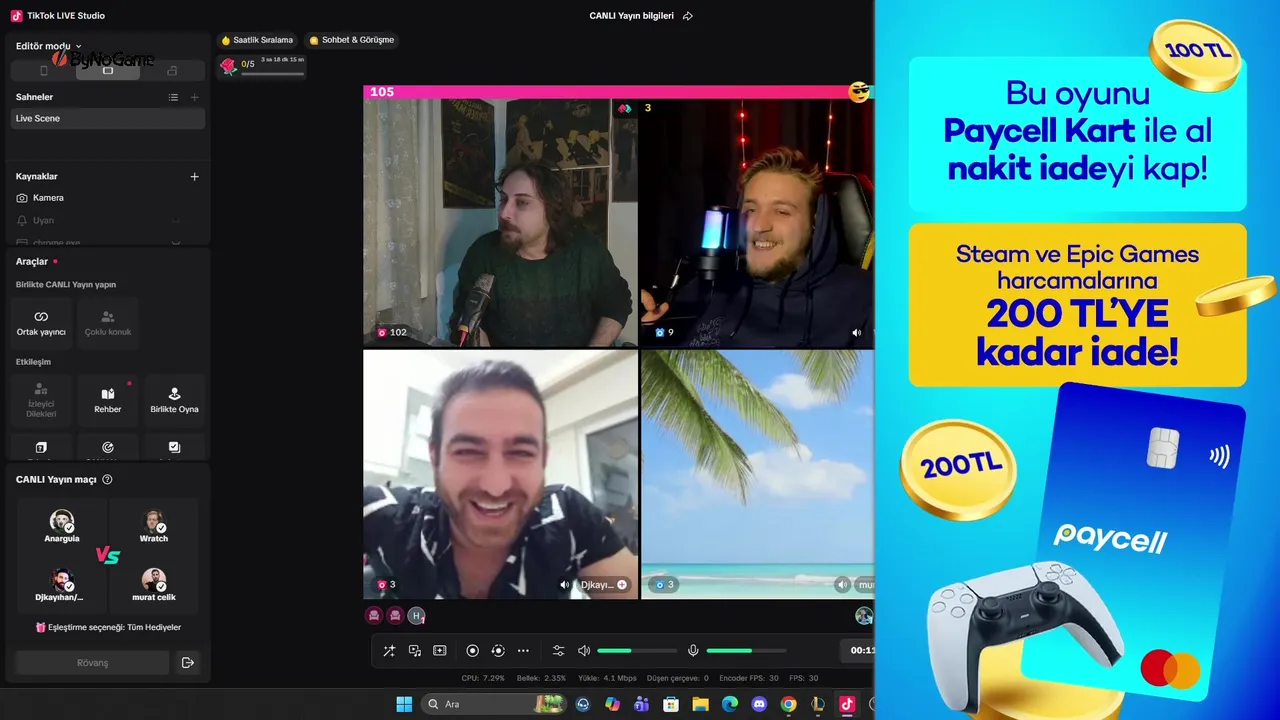
Task: Click the CPU: 7.29% status entry
Action: 482,678
